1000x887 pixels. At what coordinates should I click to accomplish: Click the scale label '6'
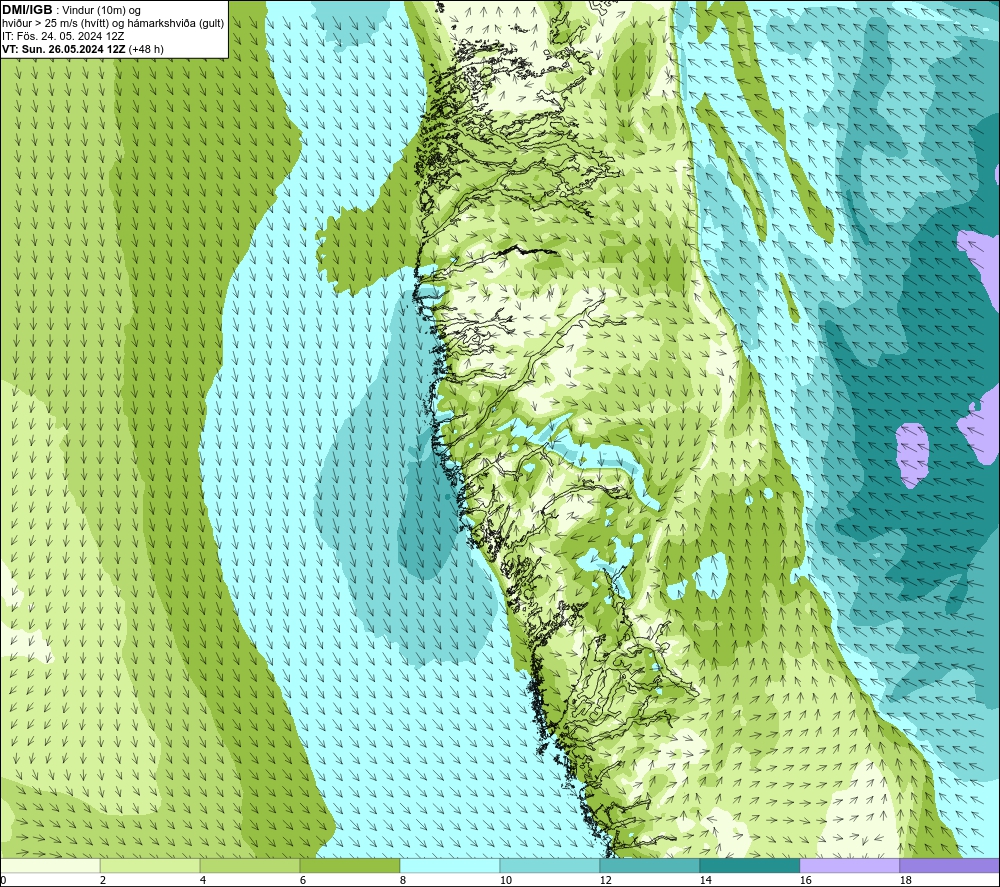point(303,881)
